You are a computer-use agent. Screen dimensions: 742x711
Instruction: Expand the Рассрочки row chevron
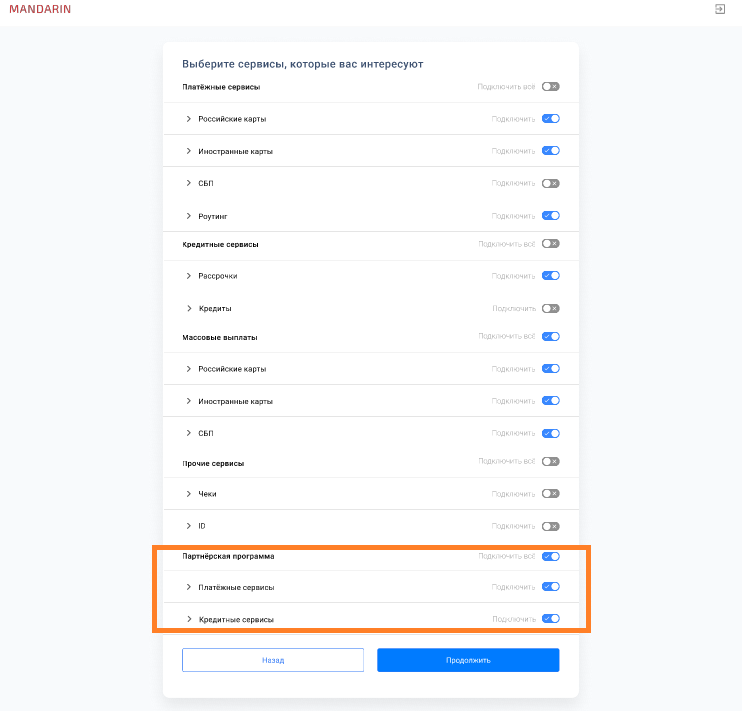pyautogui.click(x=188, y=276)
